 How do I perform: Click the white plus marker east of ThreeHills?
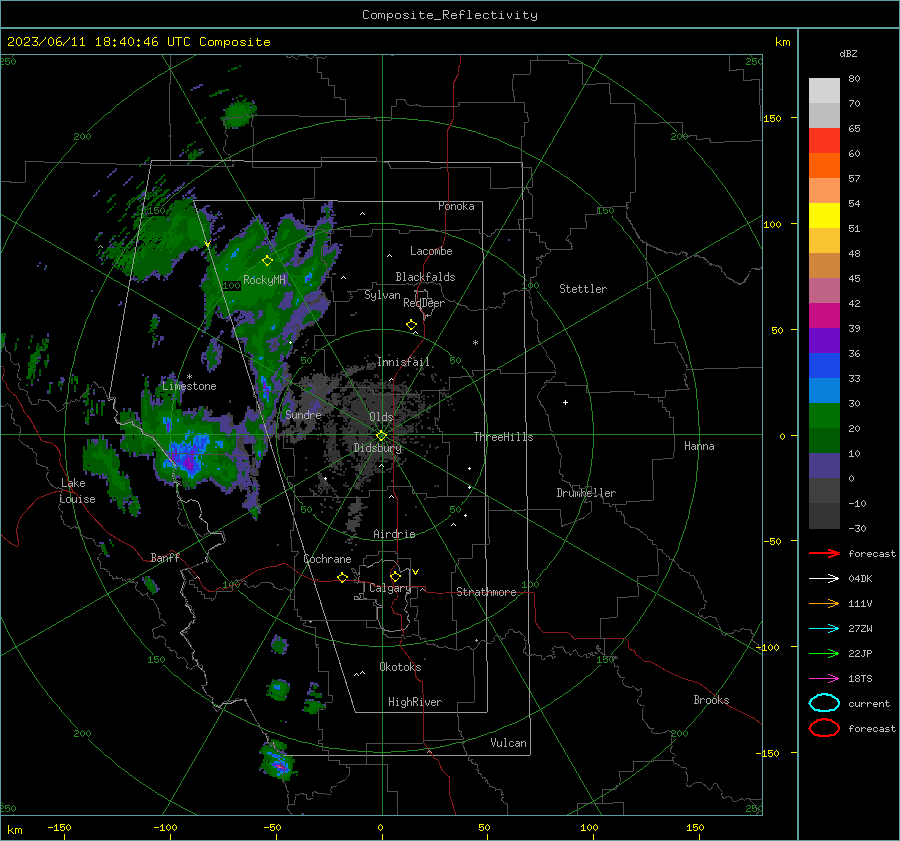pyautogui.click(x=565, y=402)
